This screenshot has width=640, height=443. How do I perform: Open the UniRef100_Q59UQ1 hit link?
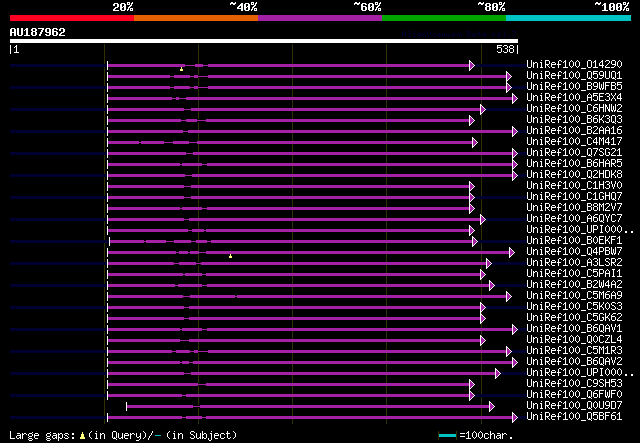pos(574,75)
